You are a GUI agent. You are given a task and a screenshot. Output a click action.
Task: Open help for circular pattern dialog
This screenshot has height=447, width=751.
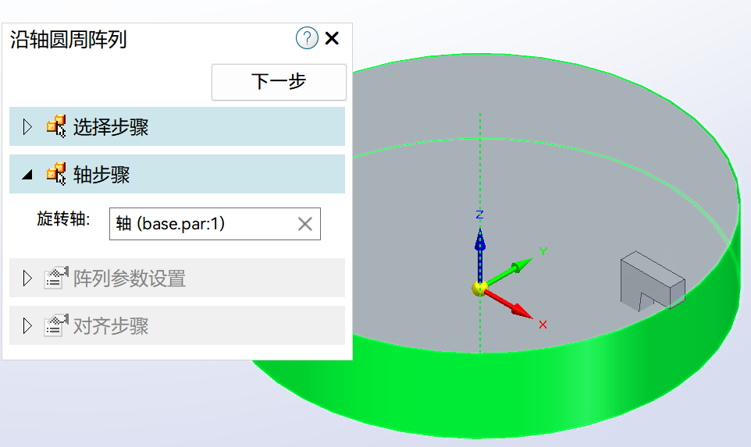(306, 39)
